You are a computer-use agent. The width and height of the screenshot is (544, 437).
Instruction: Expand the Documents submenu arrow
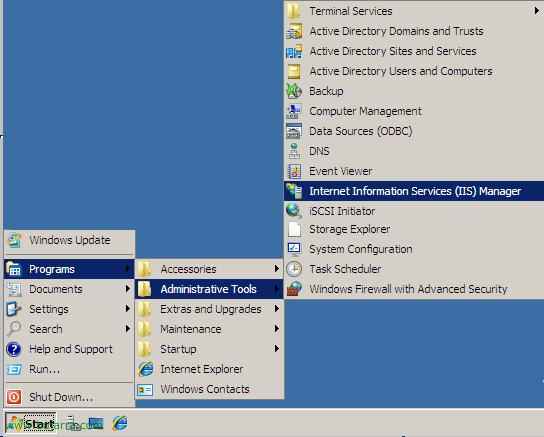coord(128,289)
